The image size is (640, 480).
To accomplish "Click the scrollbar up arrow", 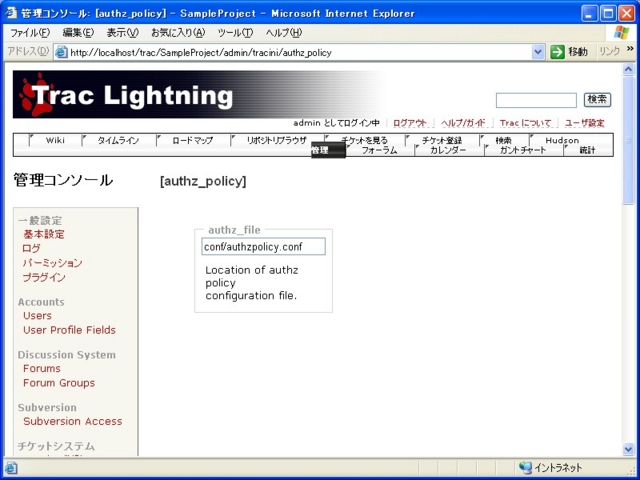I will (x=628, y=70).
